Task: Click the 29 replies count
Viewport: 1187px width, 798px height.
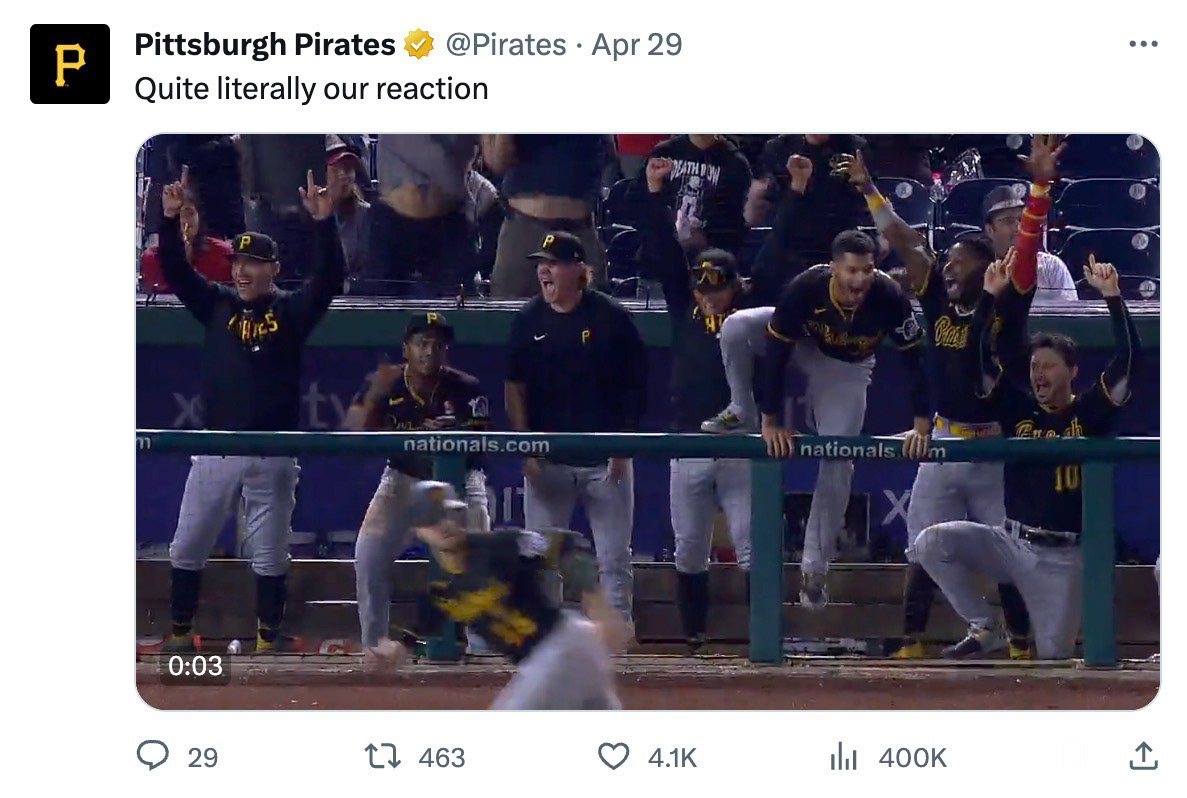Action: (203, 758)
